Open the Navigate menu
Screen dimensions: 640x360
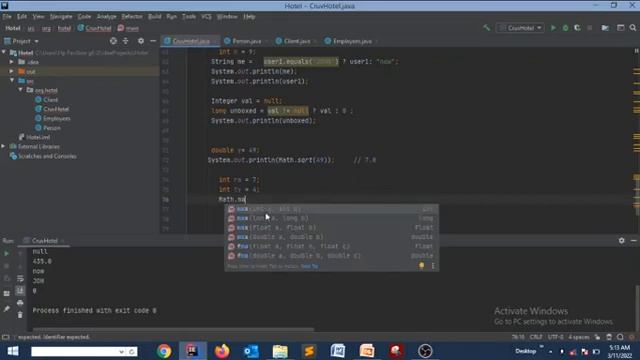(x=61, y=17)
